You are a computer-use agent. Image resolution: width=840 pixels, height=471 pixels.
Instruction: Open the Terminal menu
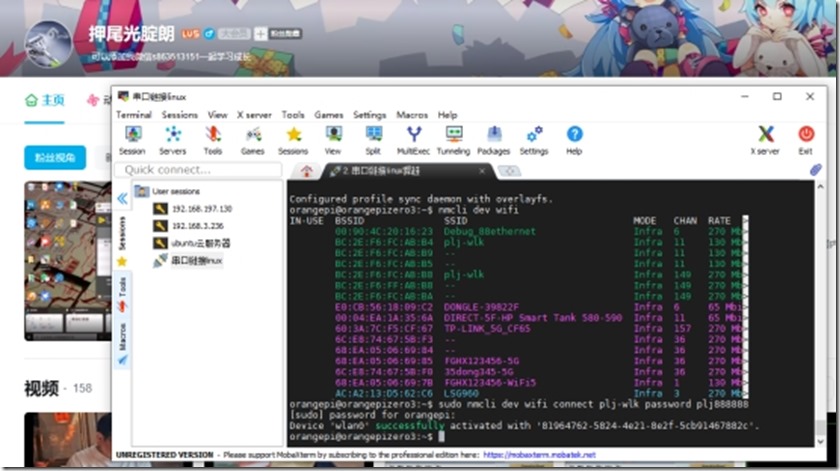pyautogui.click(x=134, y=115)
